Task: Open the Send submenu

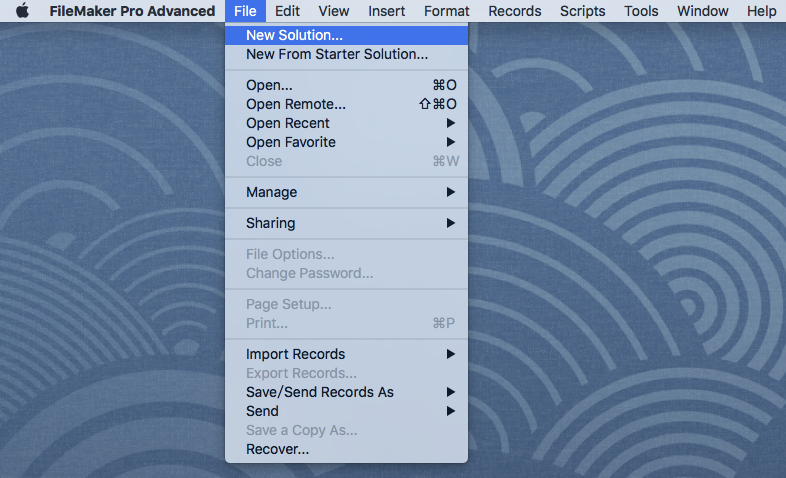Action: 346,411
